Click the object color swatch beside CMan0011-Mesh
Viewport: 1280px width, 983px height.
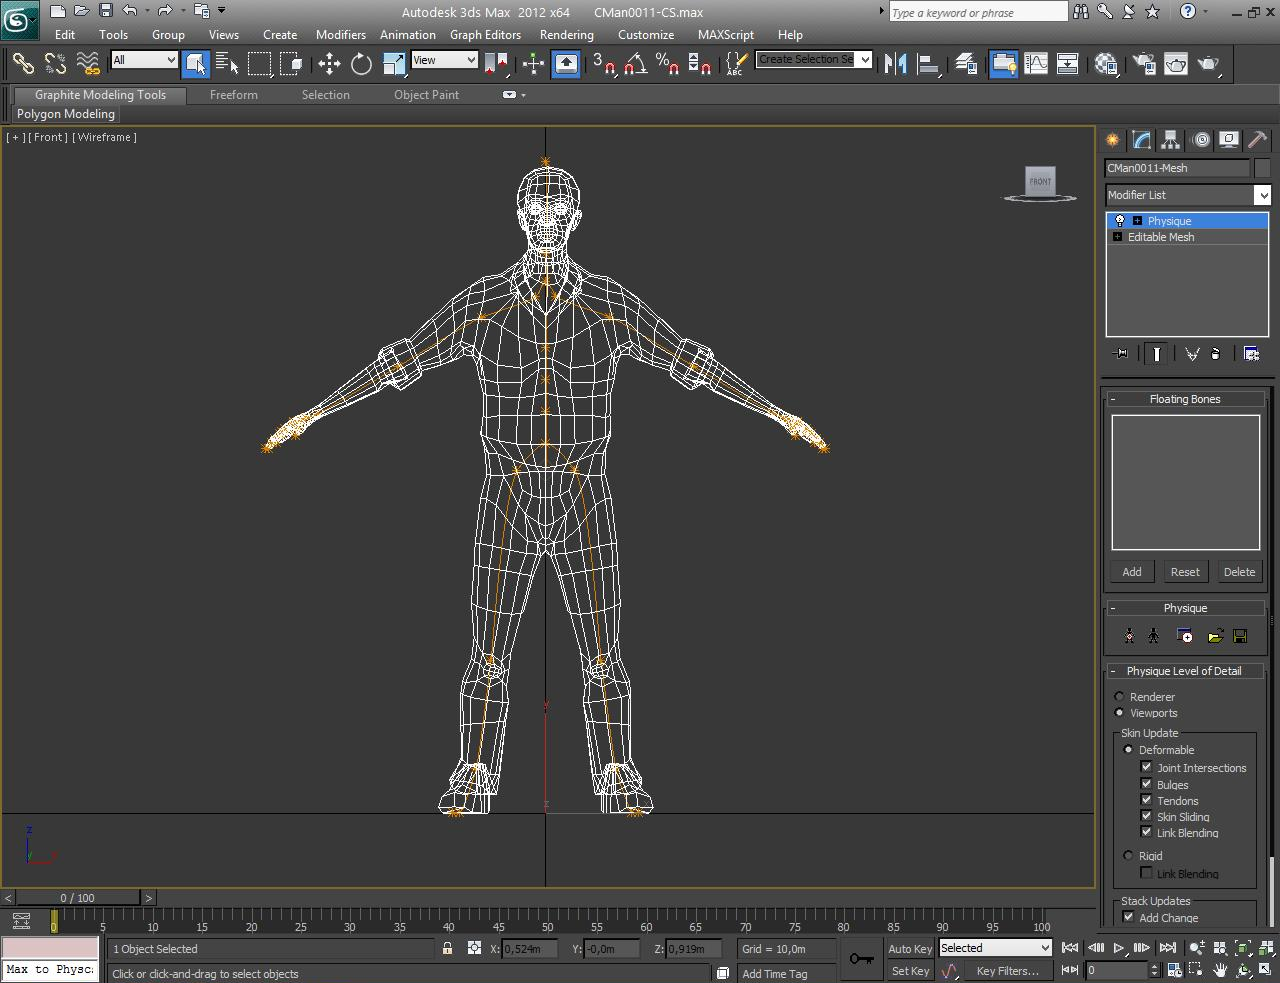[1262, 168]
